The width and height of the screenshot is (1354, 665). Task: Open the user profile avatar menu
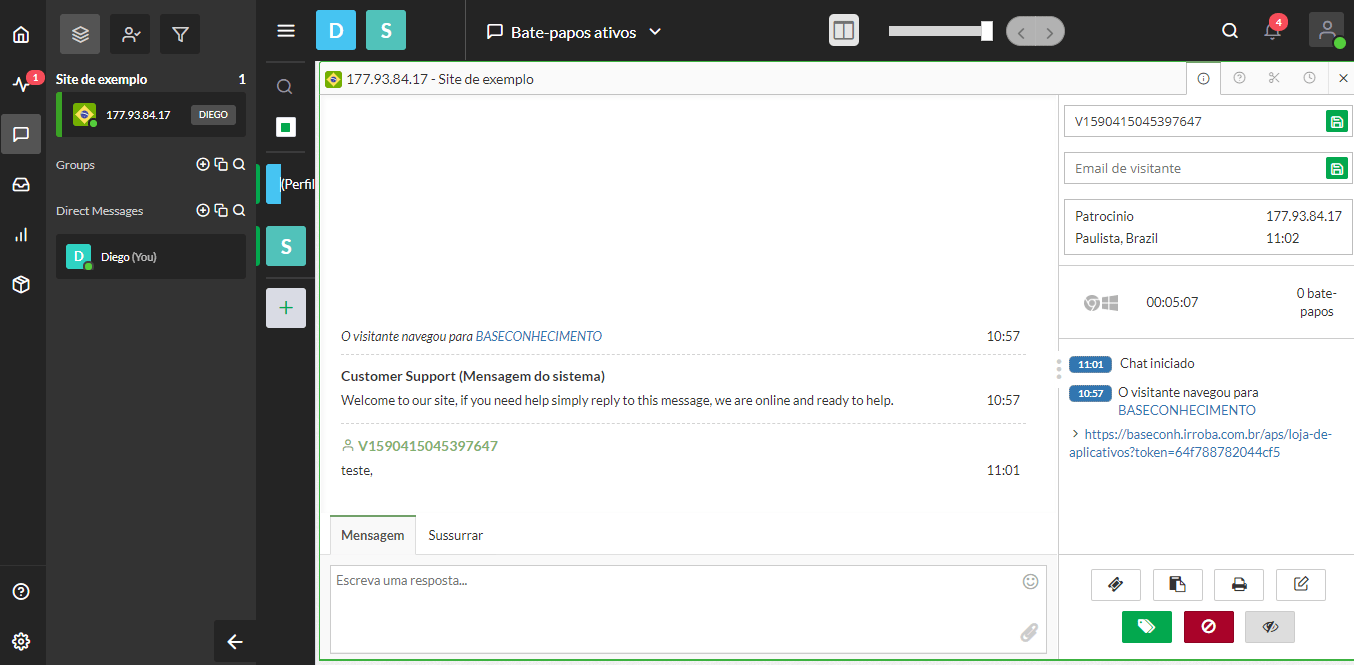tap(1327, 30)
